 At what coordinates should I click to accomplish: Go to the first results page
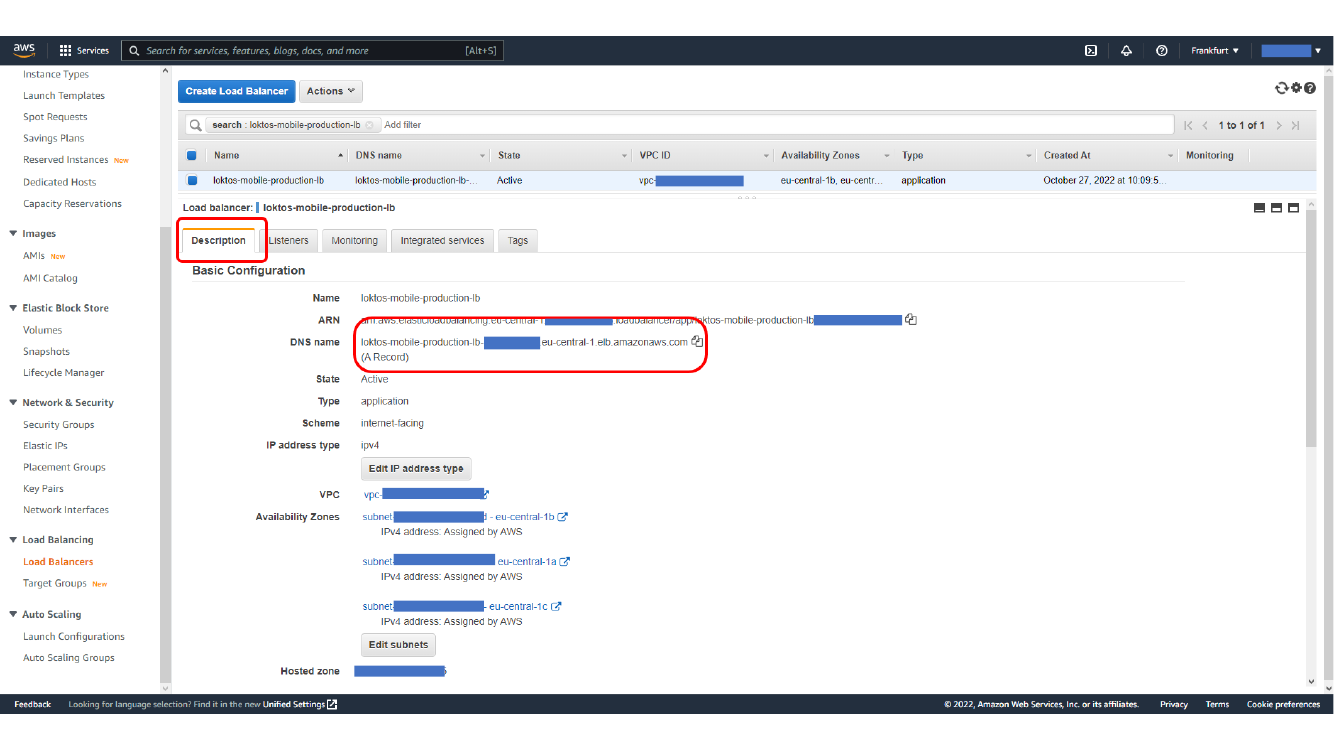click(x=1188, y=125)
